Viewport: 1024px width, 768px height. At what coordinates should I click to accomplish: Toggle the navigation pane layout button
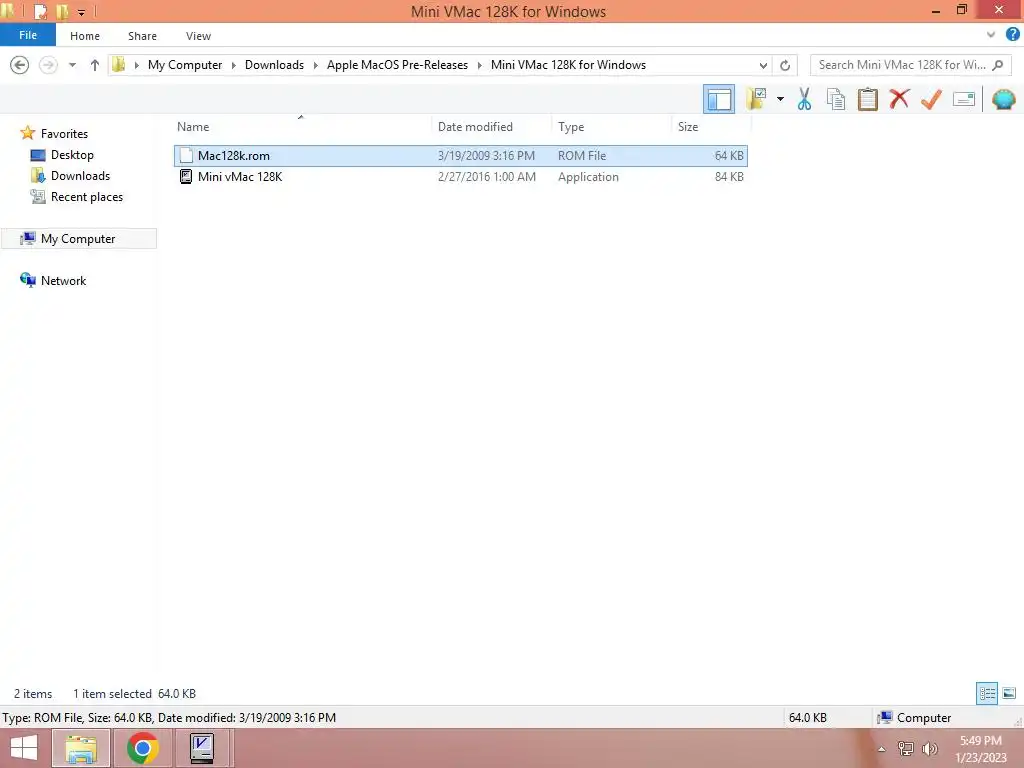click(719, 99)
